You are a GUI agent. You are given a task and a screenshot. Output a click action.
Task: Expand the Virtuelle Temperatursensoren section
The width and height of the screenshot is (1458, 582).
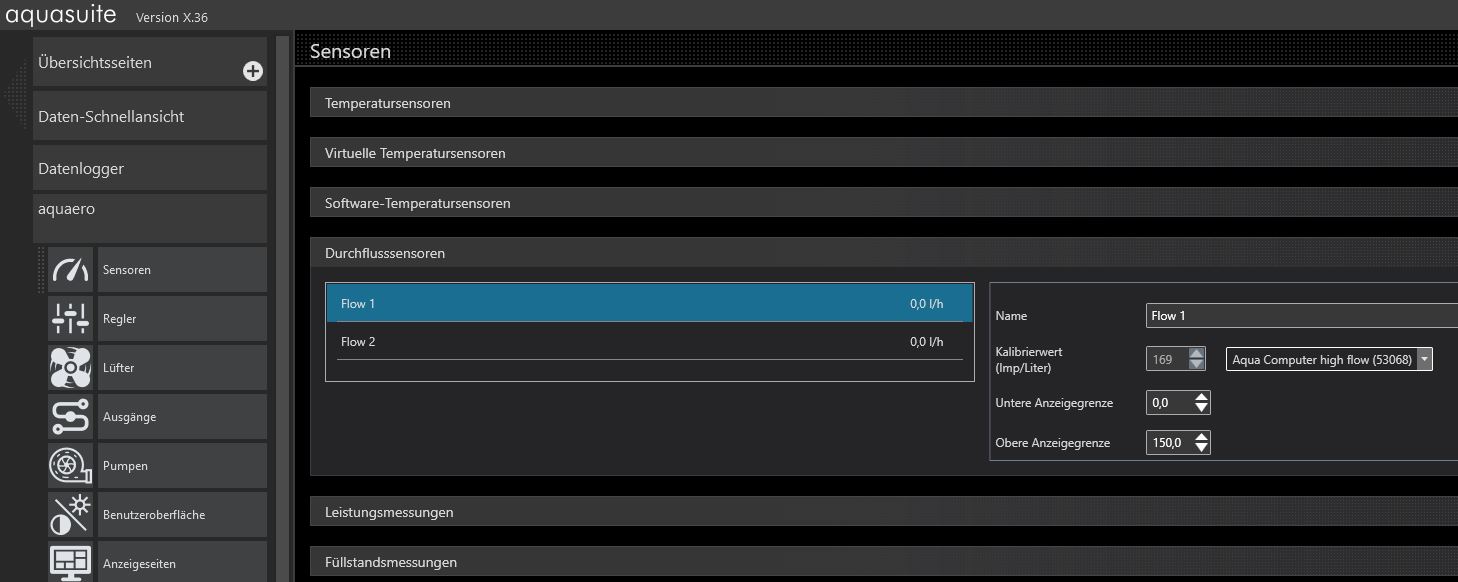click(415, 153)
